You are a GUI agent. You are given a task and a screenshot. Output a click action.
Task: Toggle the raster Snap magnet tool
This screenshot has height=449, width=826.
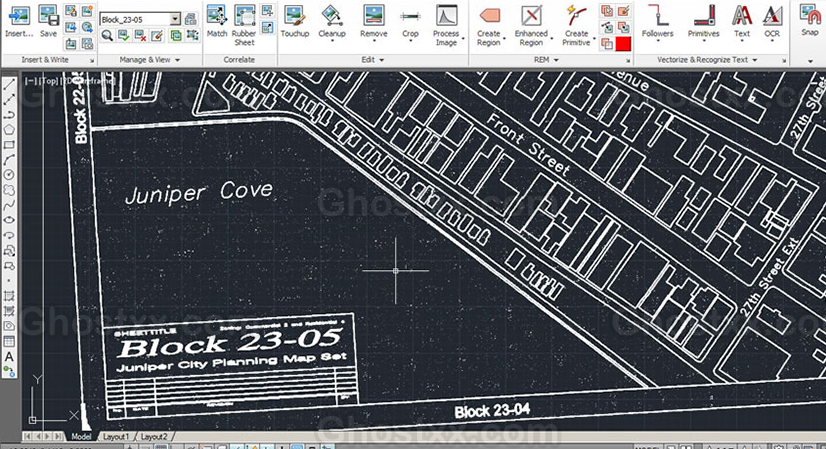810,20
